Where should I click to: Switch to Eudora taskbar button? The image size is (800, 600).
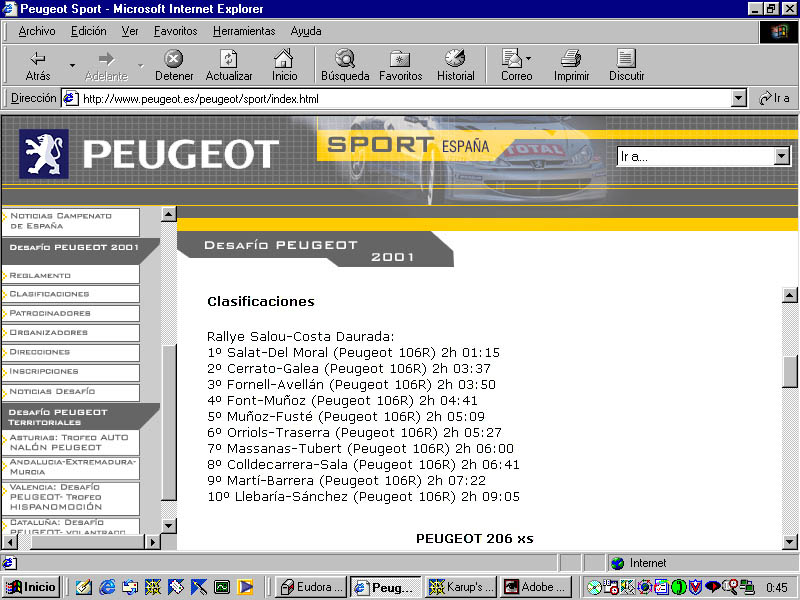(x=312, y=587)
